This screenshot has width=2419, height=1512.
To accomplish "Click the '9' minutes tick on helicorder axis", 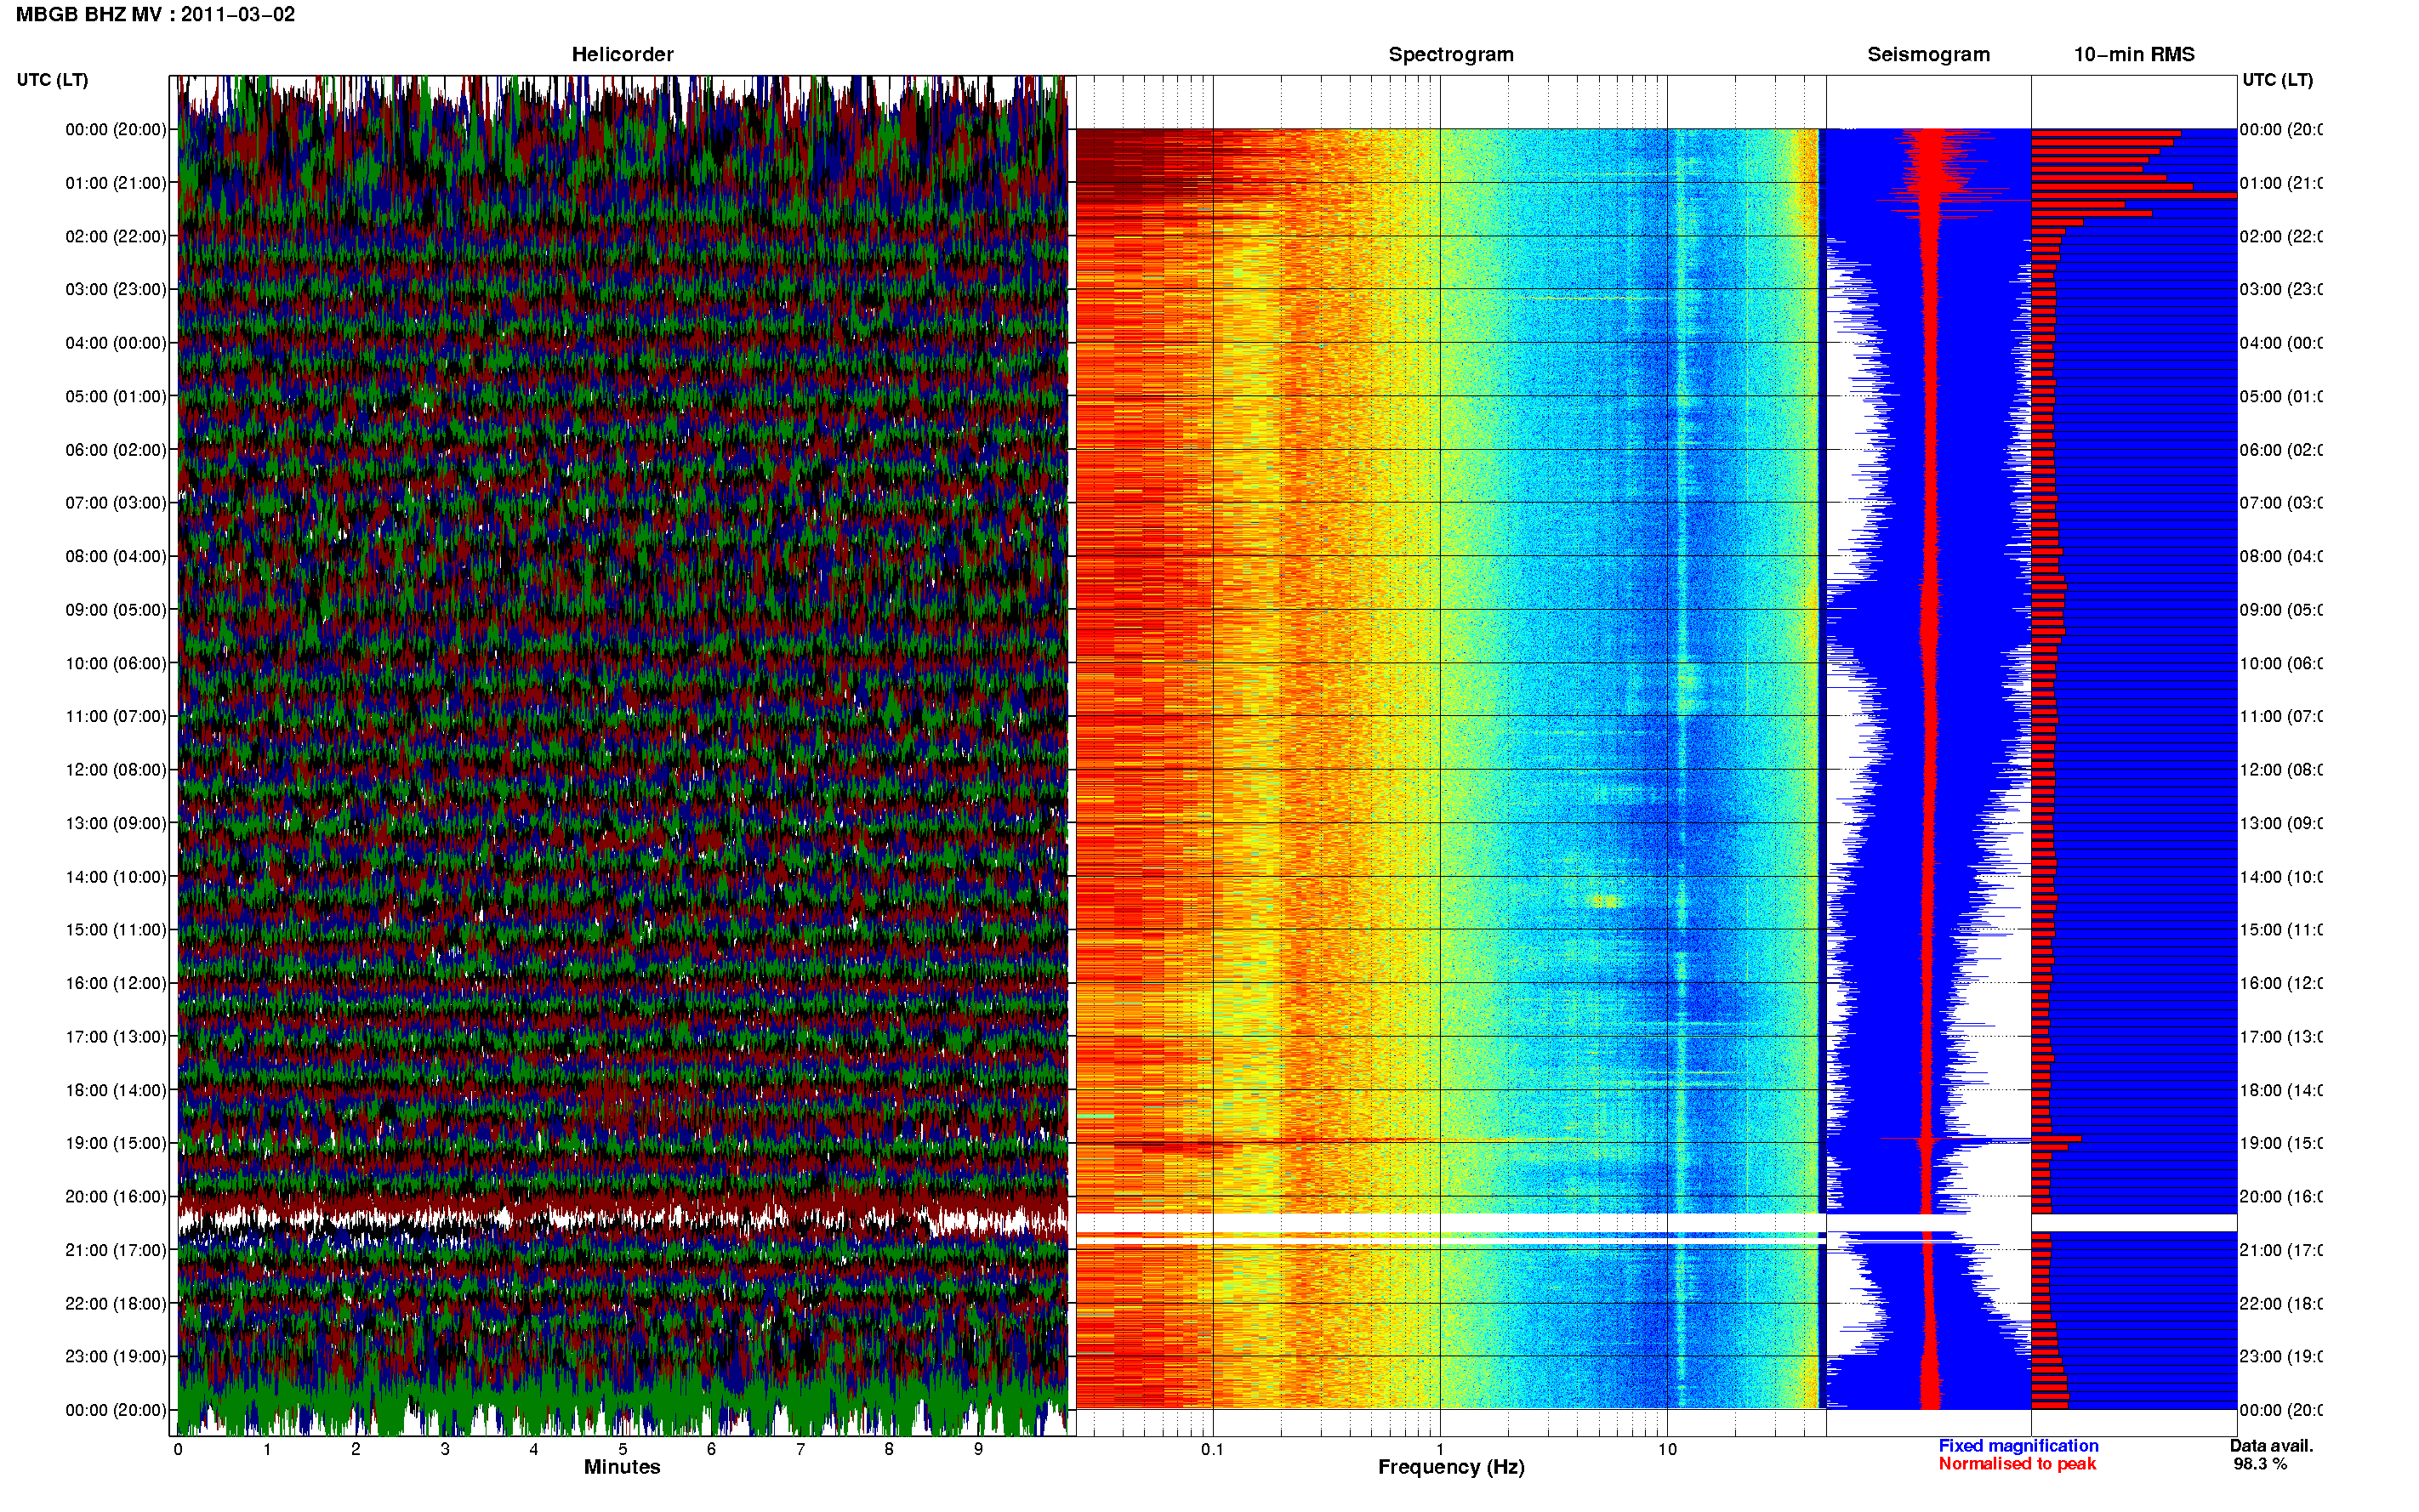I will pos(978,1449).
